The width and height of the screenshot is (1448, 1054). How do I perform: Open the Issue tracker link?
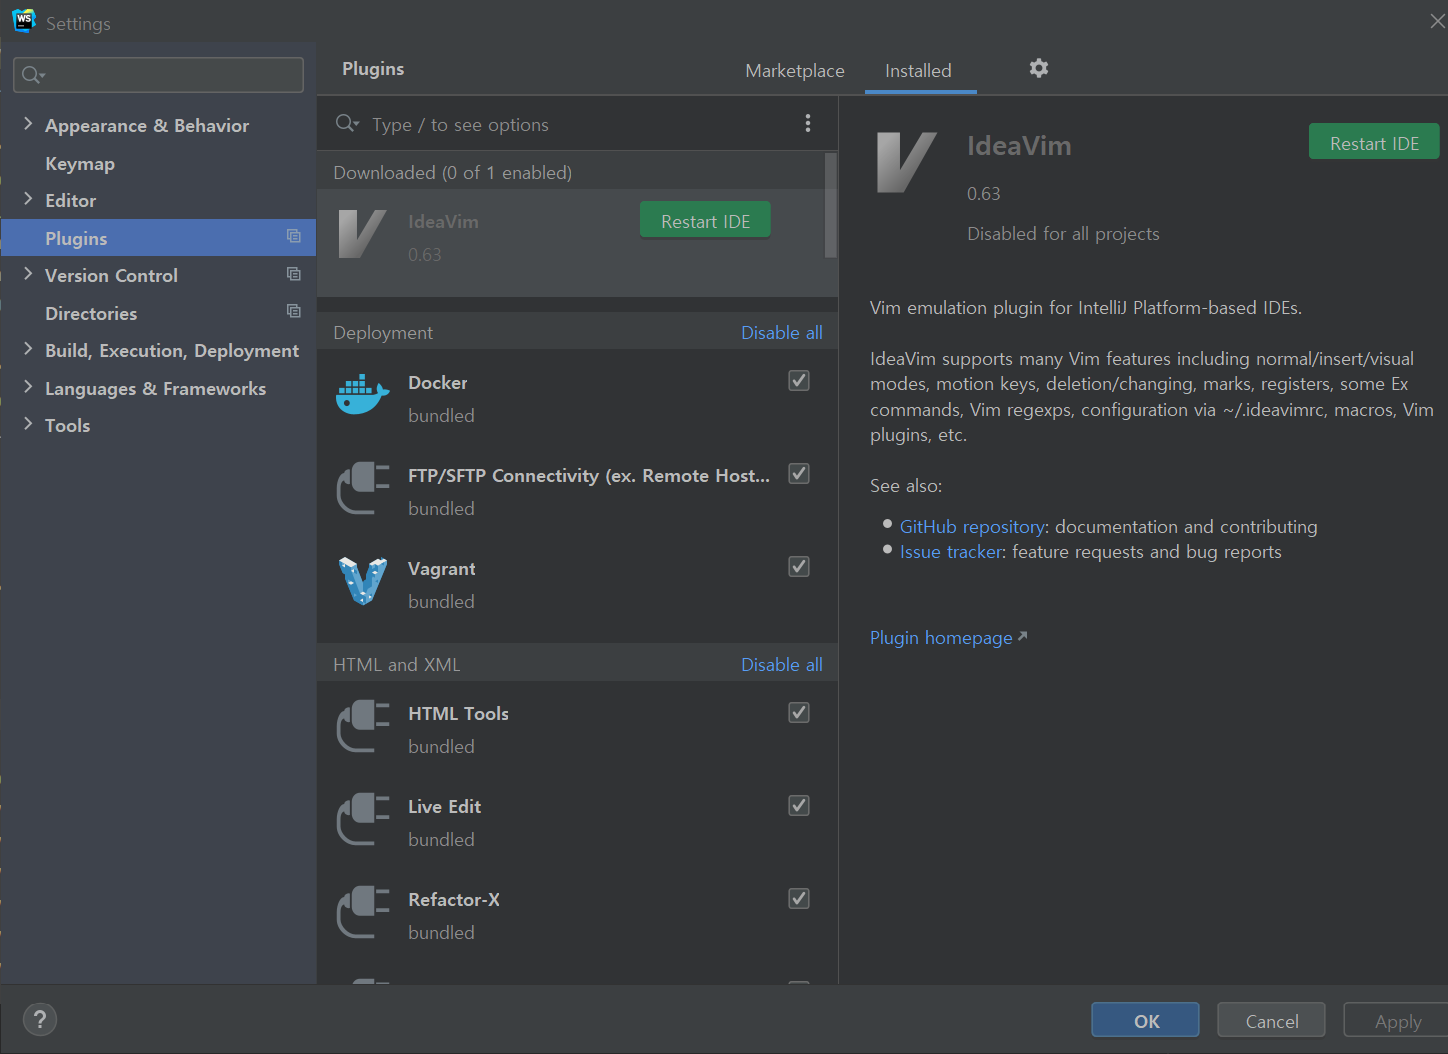coord(951,551)
